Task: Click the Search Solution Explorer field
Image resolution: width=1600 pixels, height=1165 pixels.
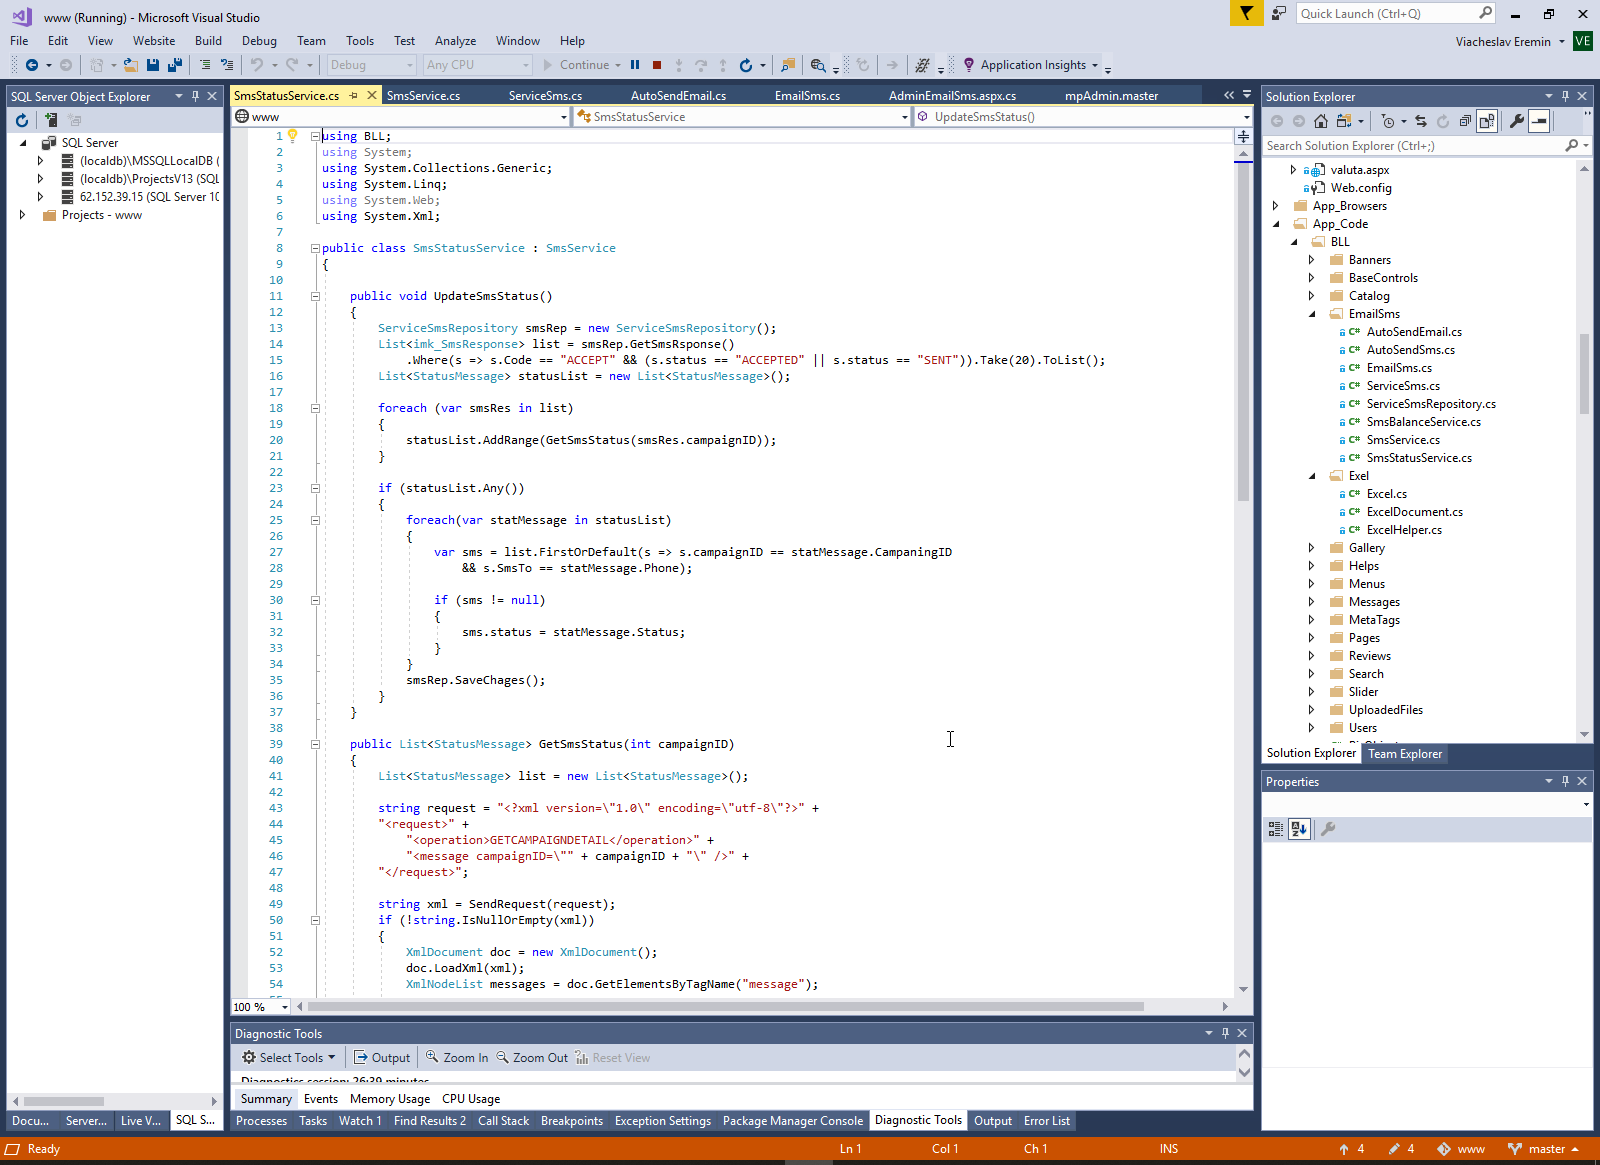Action: point(1427,146)
